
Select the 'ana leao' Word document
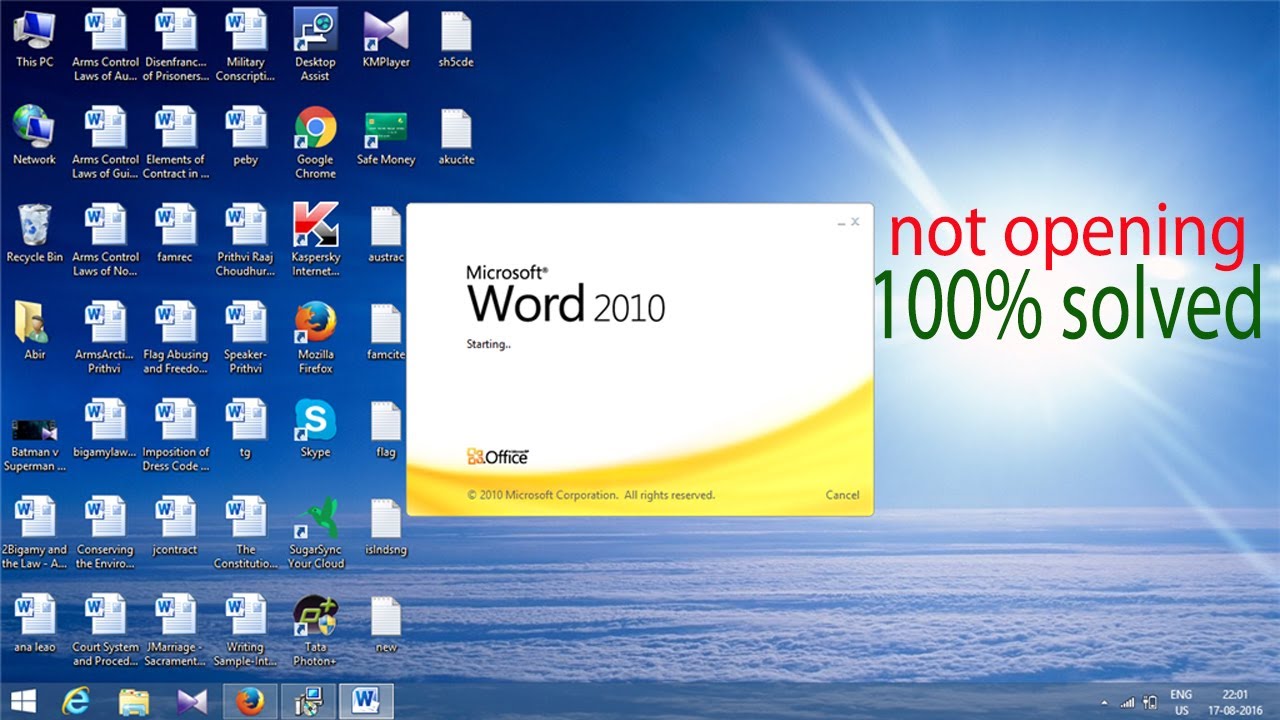(34, 624)
